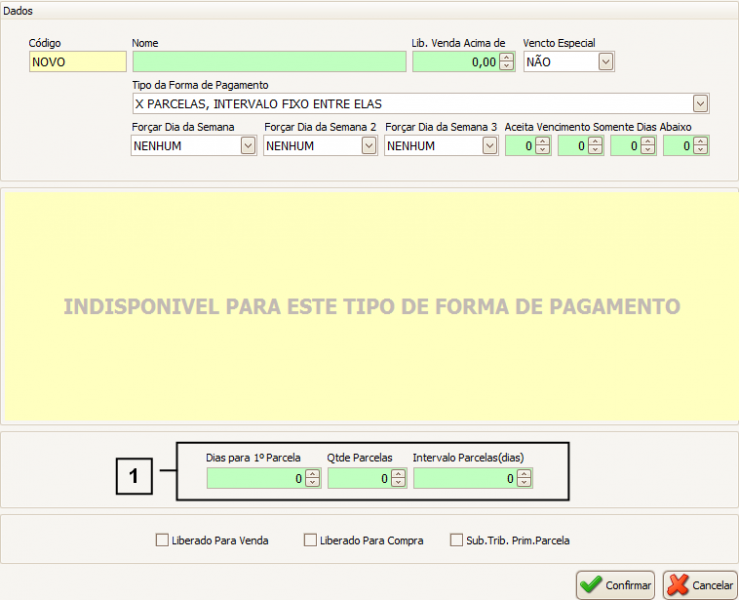
Task: Click the Nome text field
Action: tap(269, 62)
